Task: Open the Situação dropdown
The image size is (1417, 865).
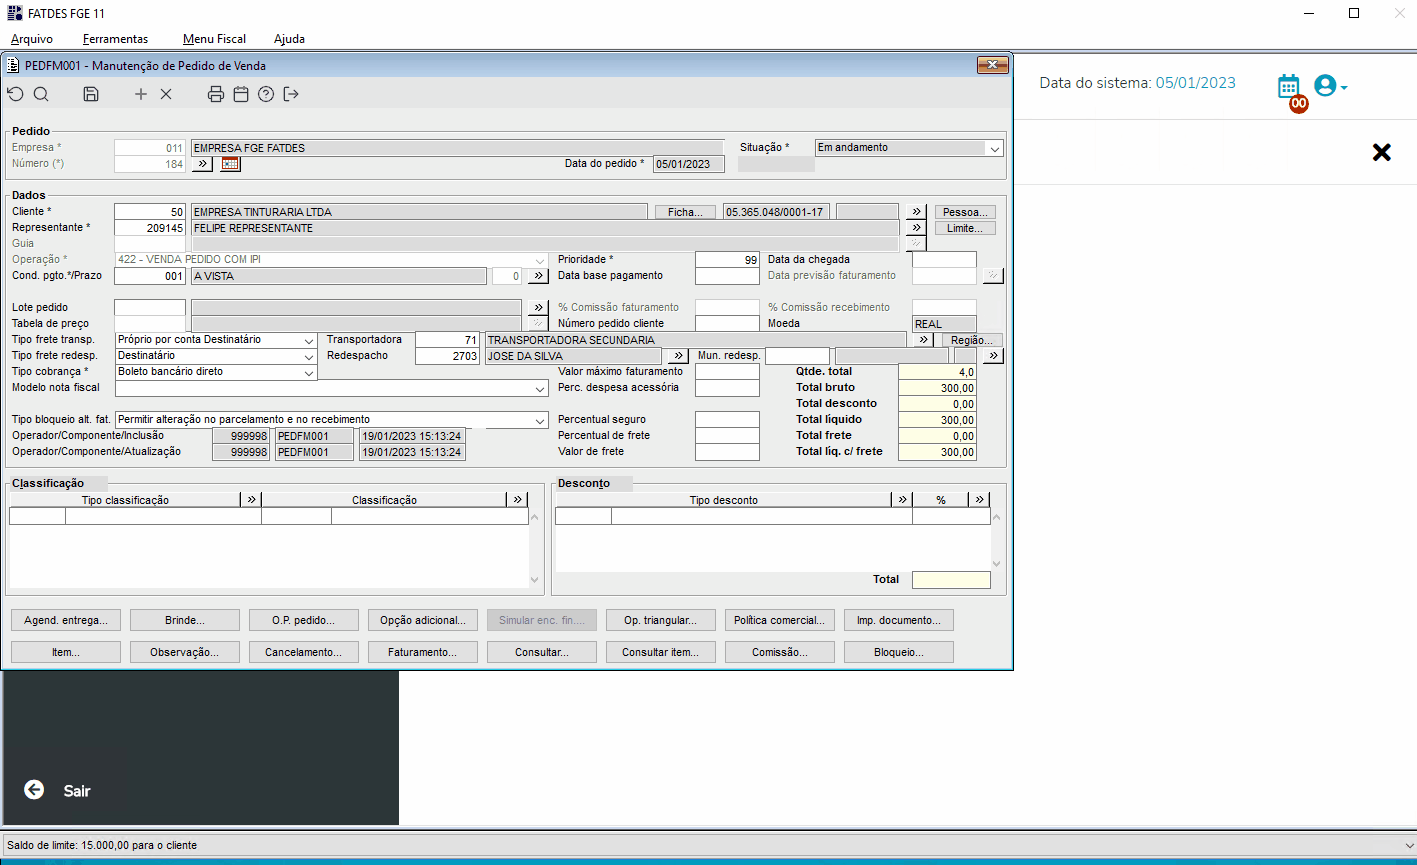Action: (x=994, y=148)
